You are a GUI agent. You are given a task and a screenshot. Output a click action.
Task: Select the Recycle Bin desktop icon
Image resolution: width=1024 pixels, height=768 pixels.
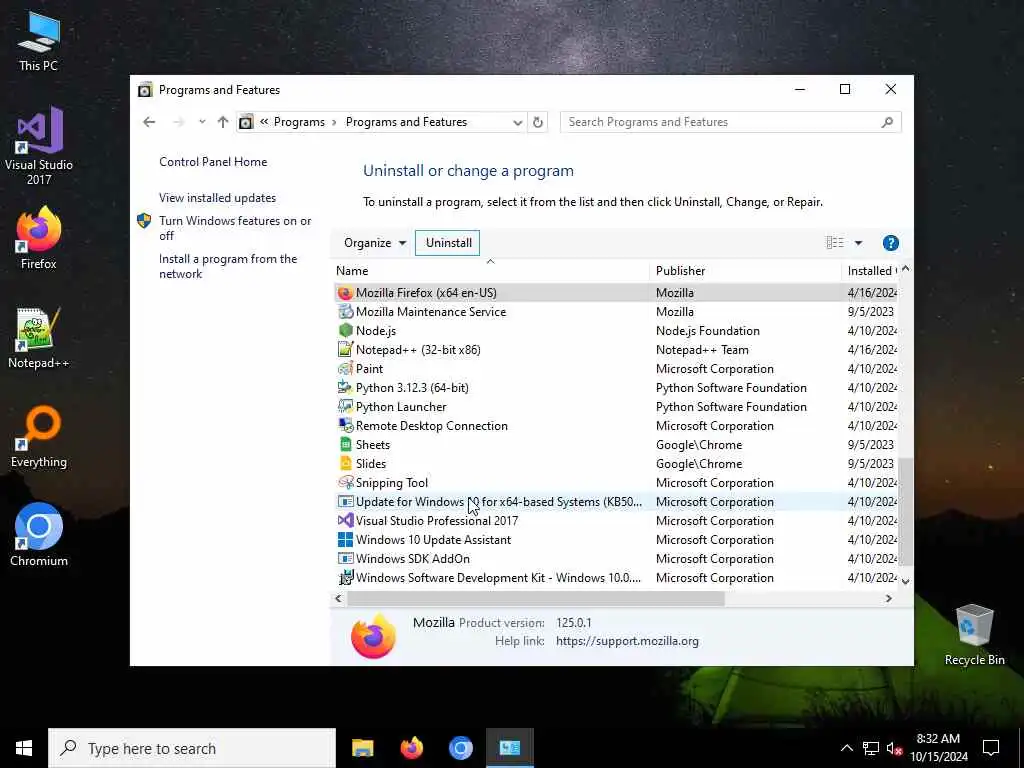pos(974,635)
